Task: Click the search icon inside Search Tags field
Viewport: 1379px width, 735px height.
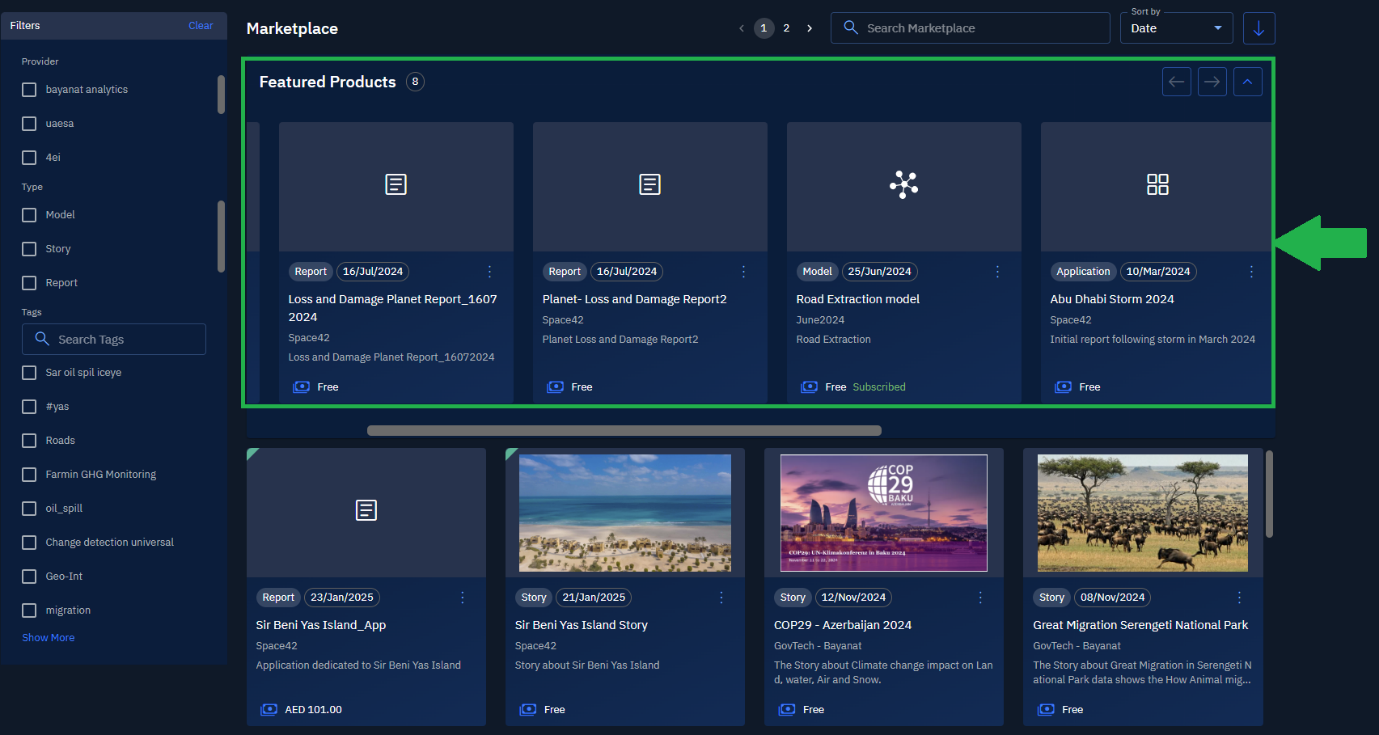Action: click(40, 339)
